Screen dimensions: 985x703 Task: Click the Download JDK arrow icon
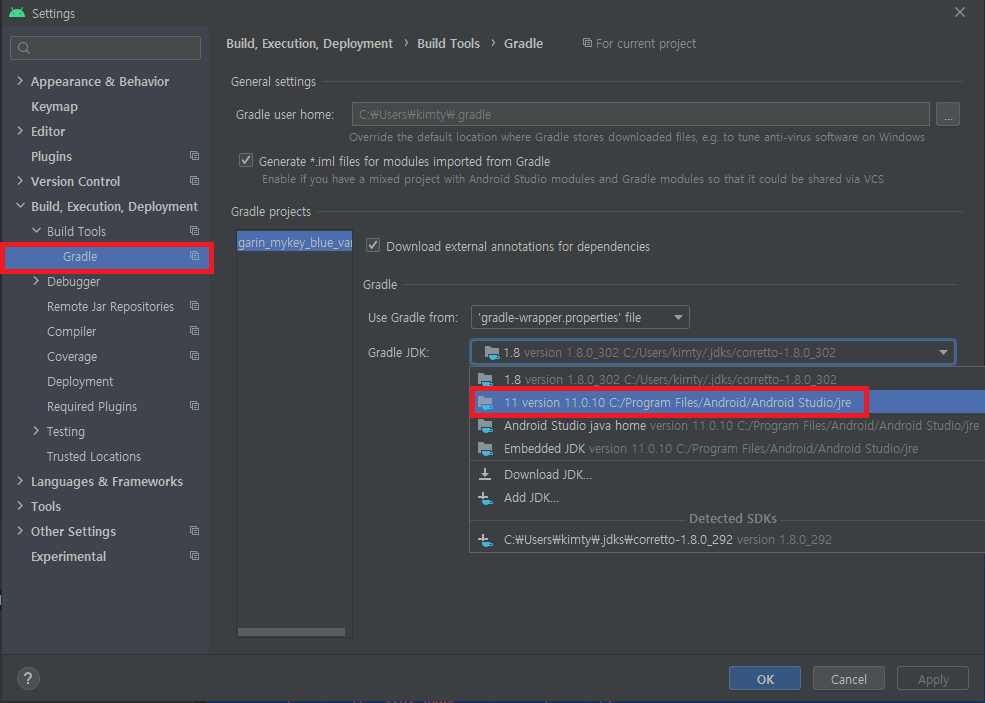tap(485, 474)
